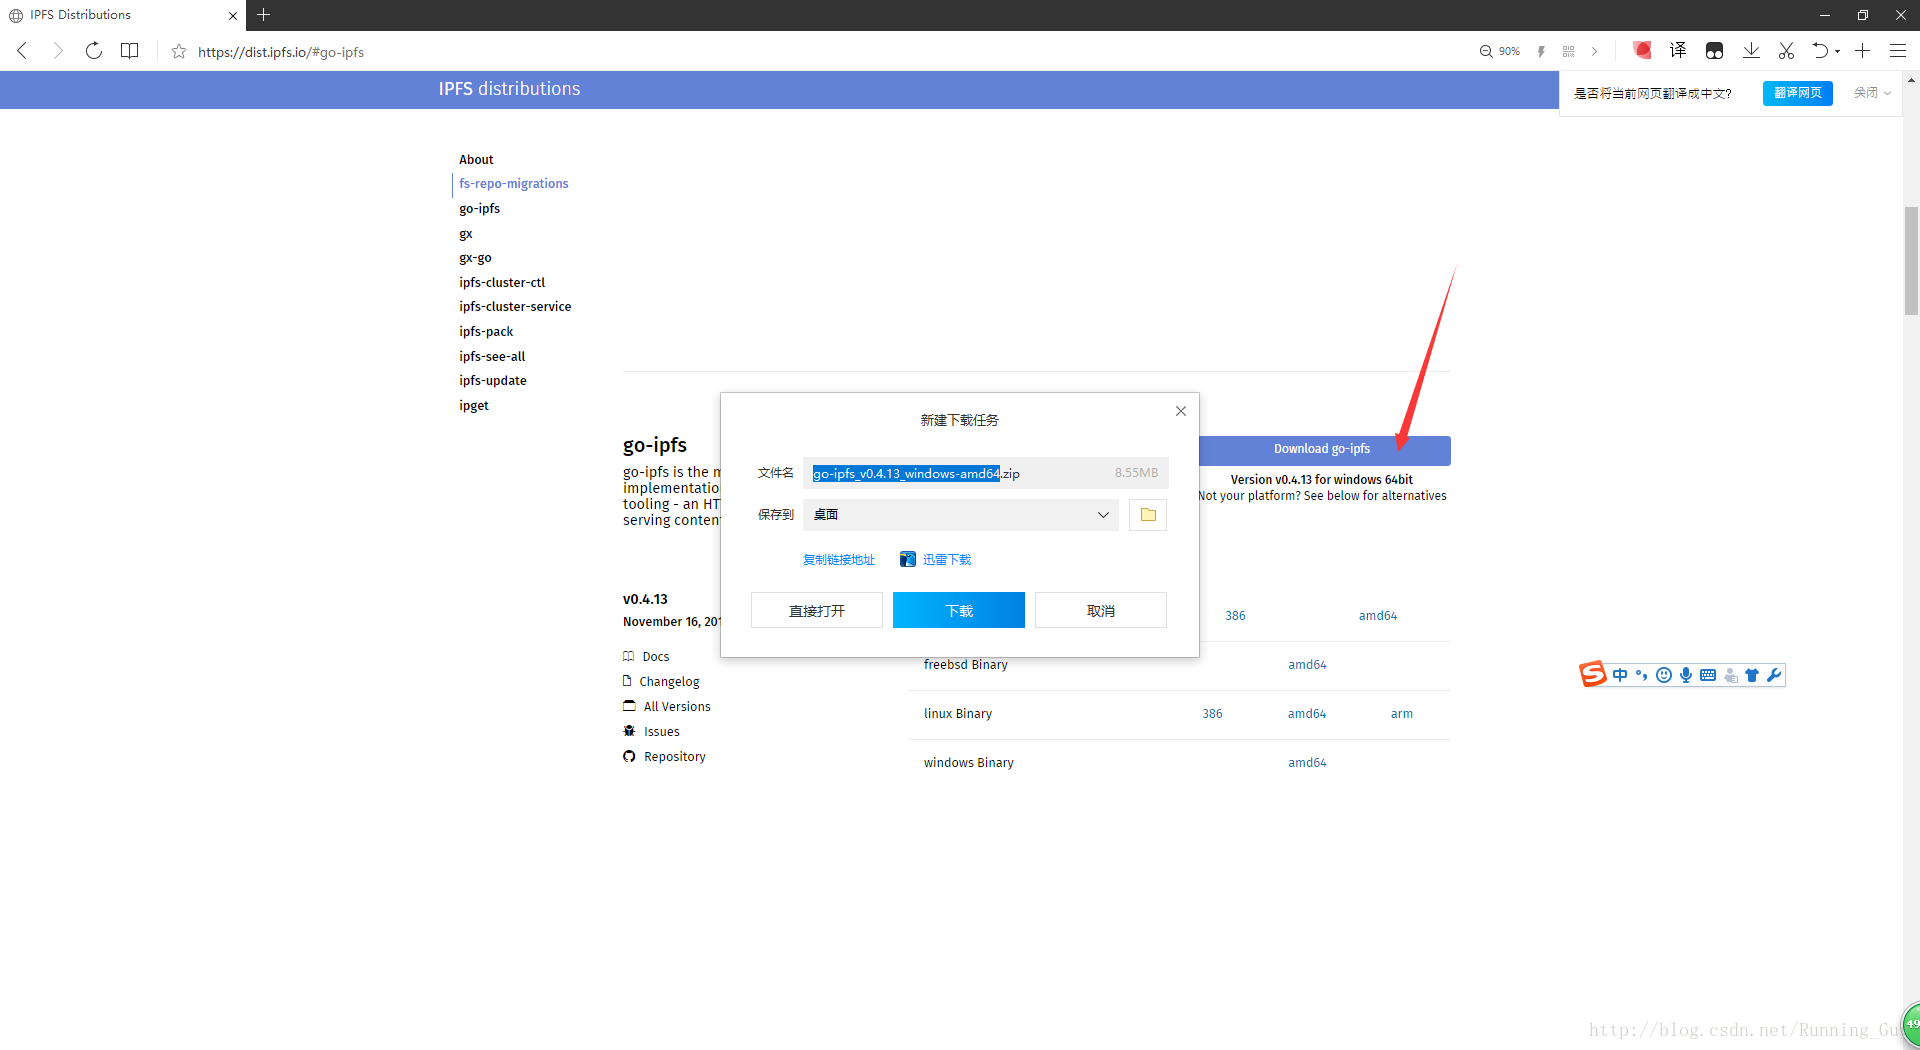Screen dimensions: 1920x1050
Task: Open the Sogou emoji smiley icon
Action: pos(1664,675)
